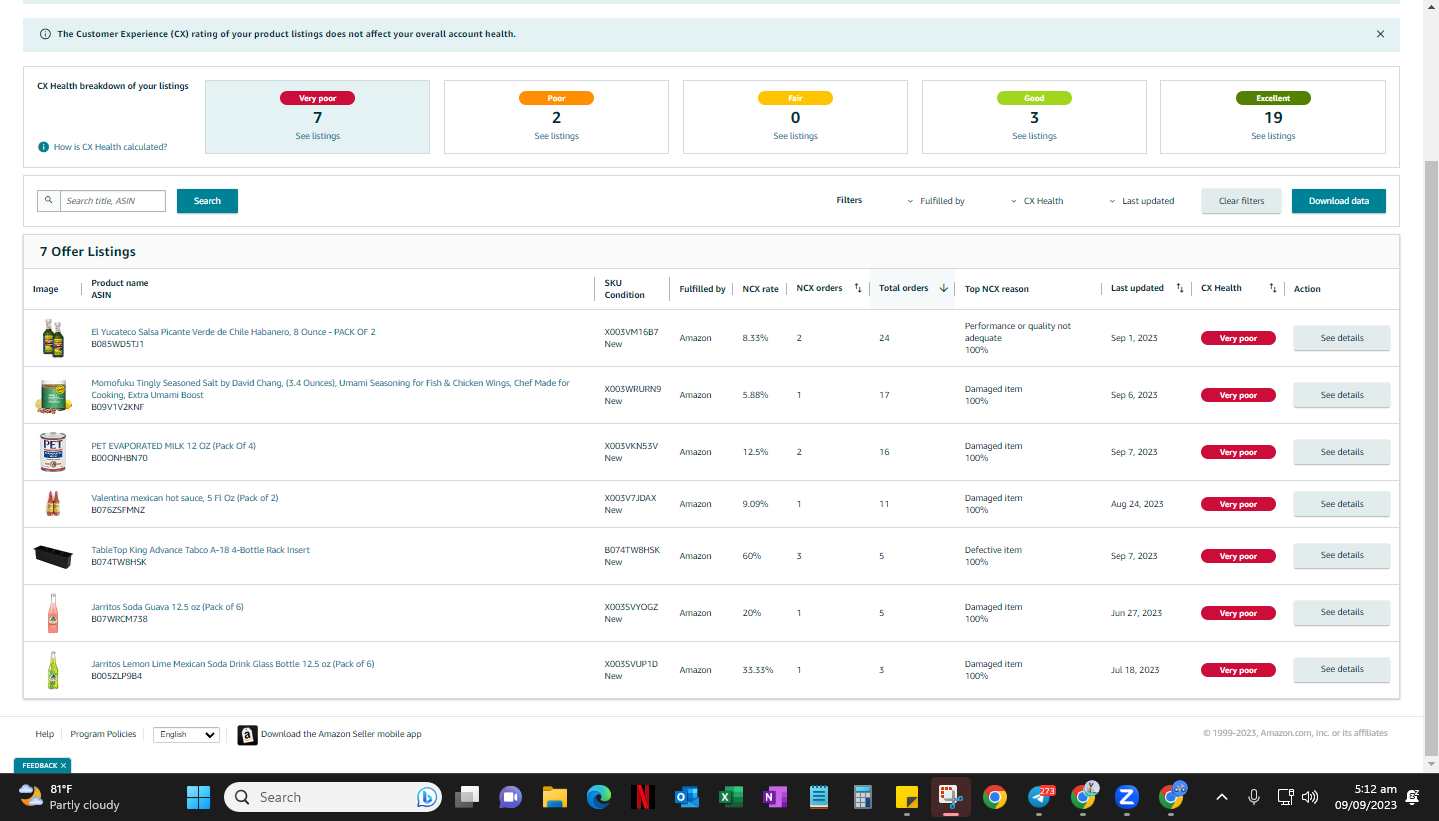This screenshot has width=1439, height=821.
Task: Focus the Search title, ASIN input field
Action: (112, 201)
